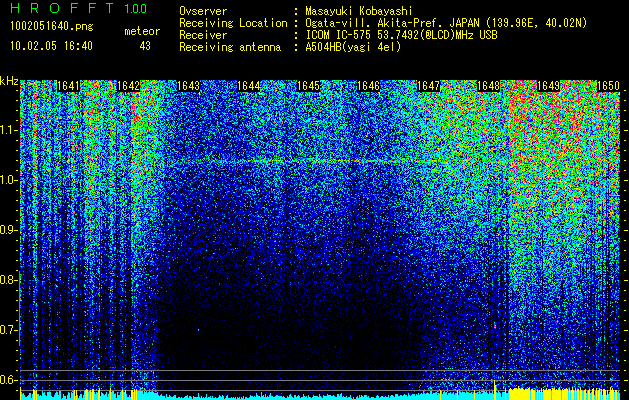Screen dimensions: 629x400
Task: Click the ICOM IC-575 receiver text
Action: [401, 35]
